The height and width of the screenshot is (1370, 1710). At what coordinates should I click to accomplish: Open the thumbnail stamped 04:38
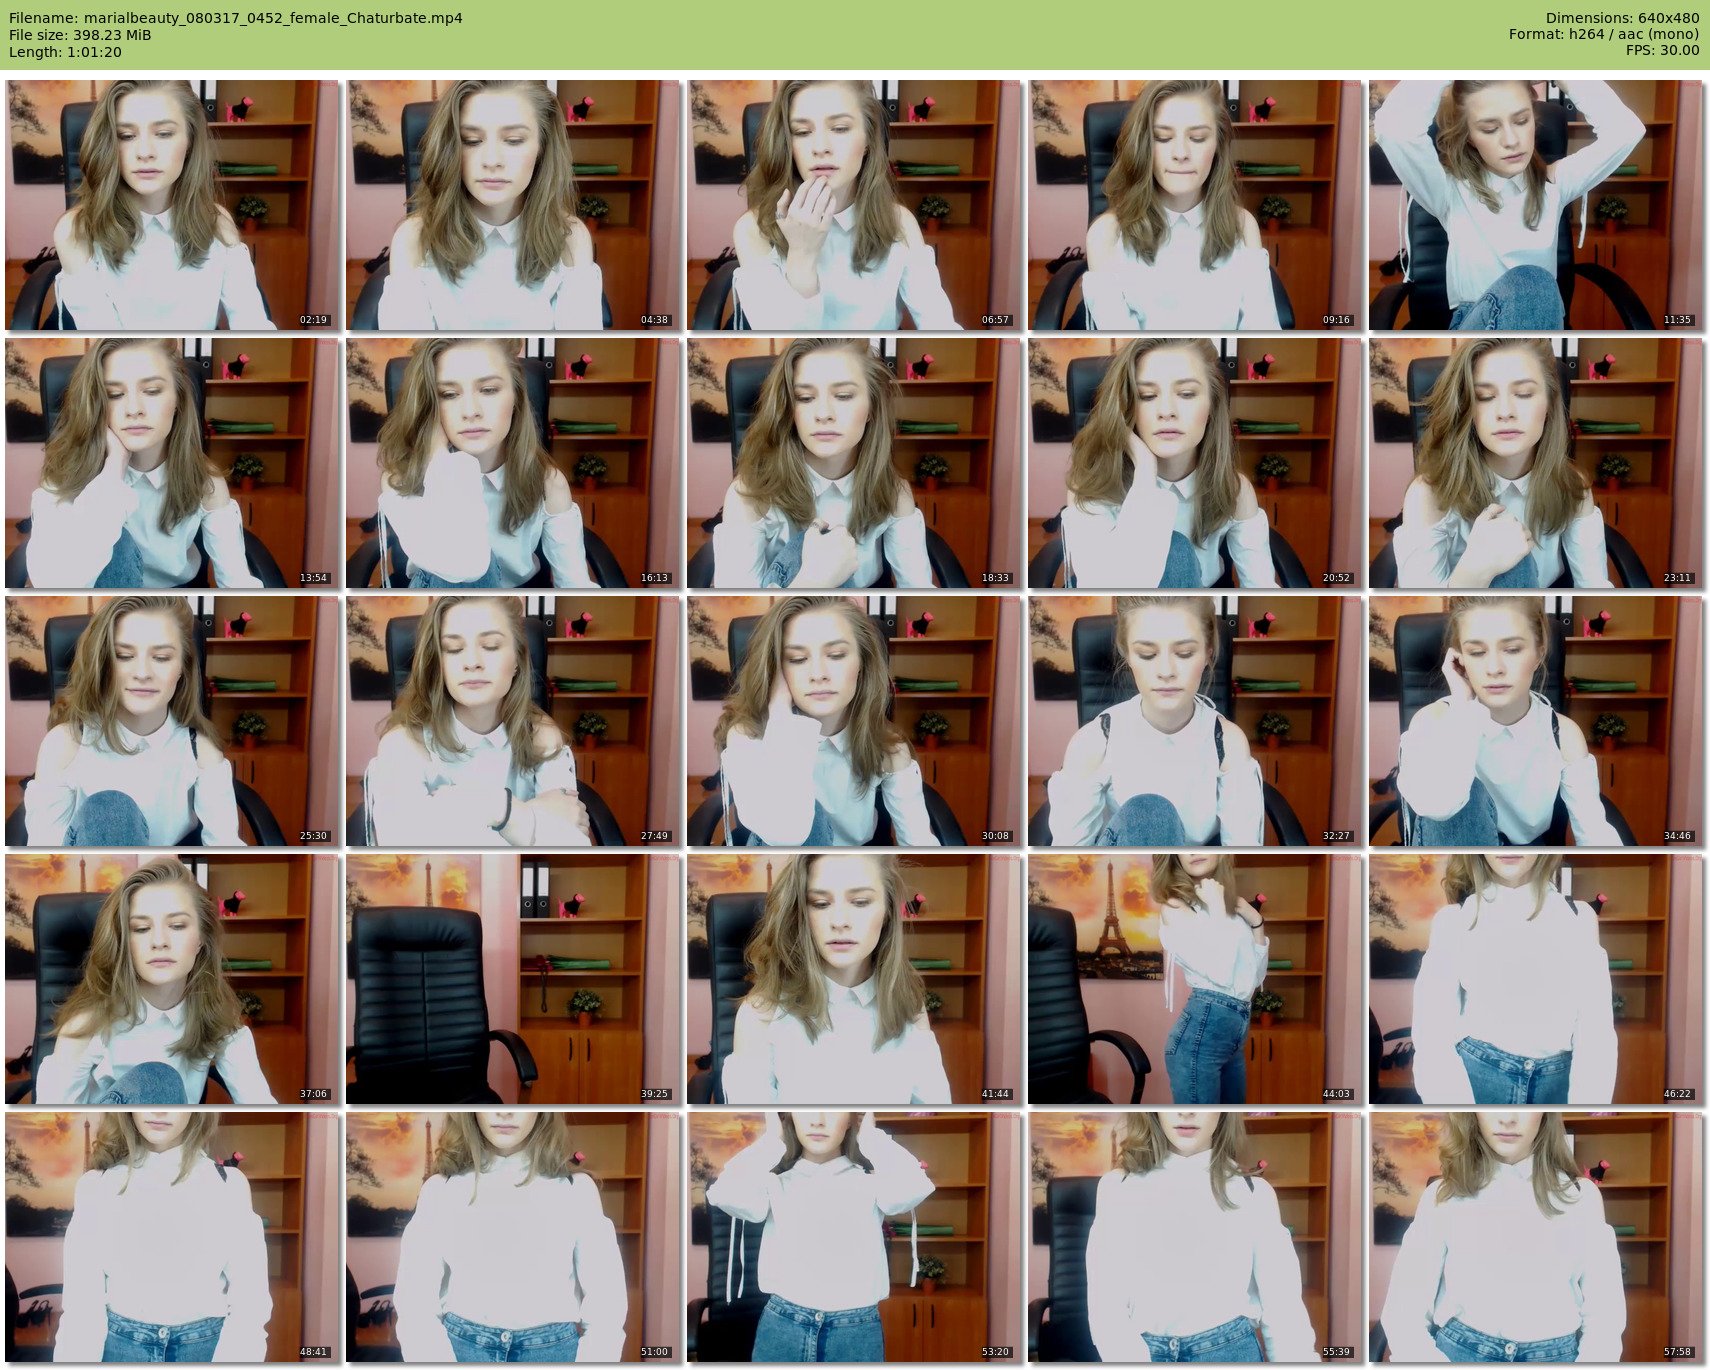tap(513, 205)
